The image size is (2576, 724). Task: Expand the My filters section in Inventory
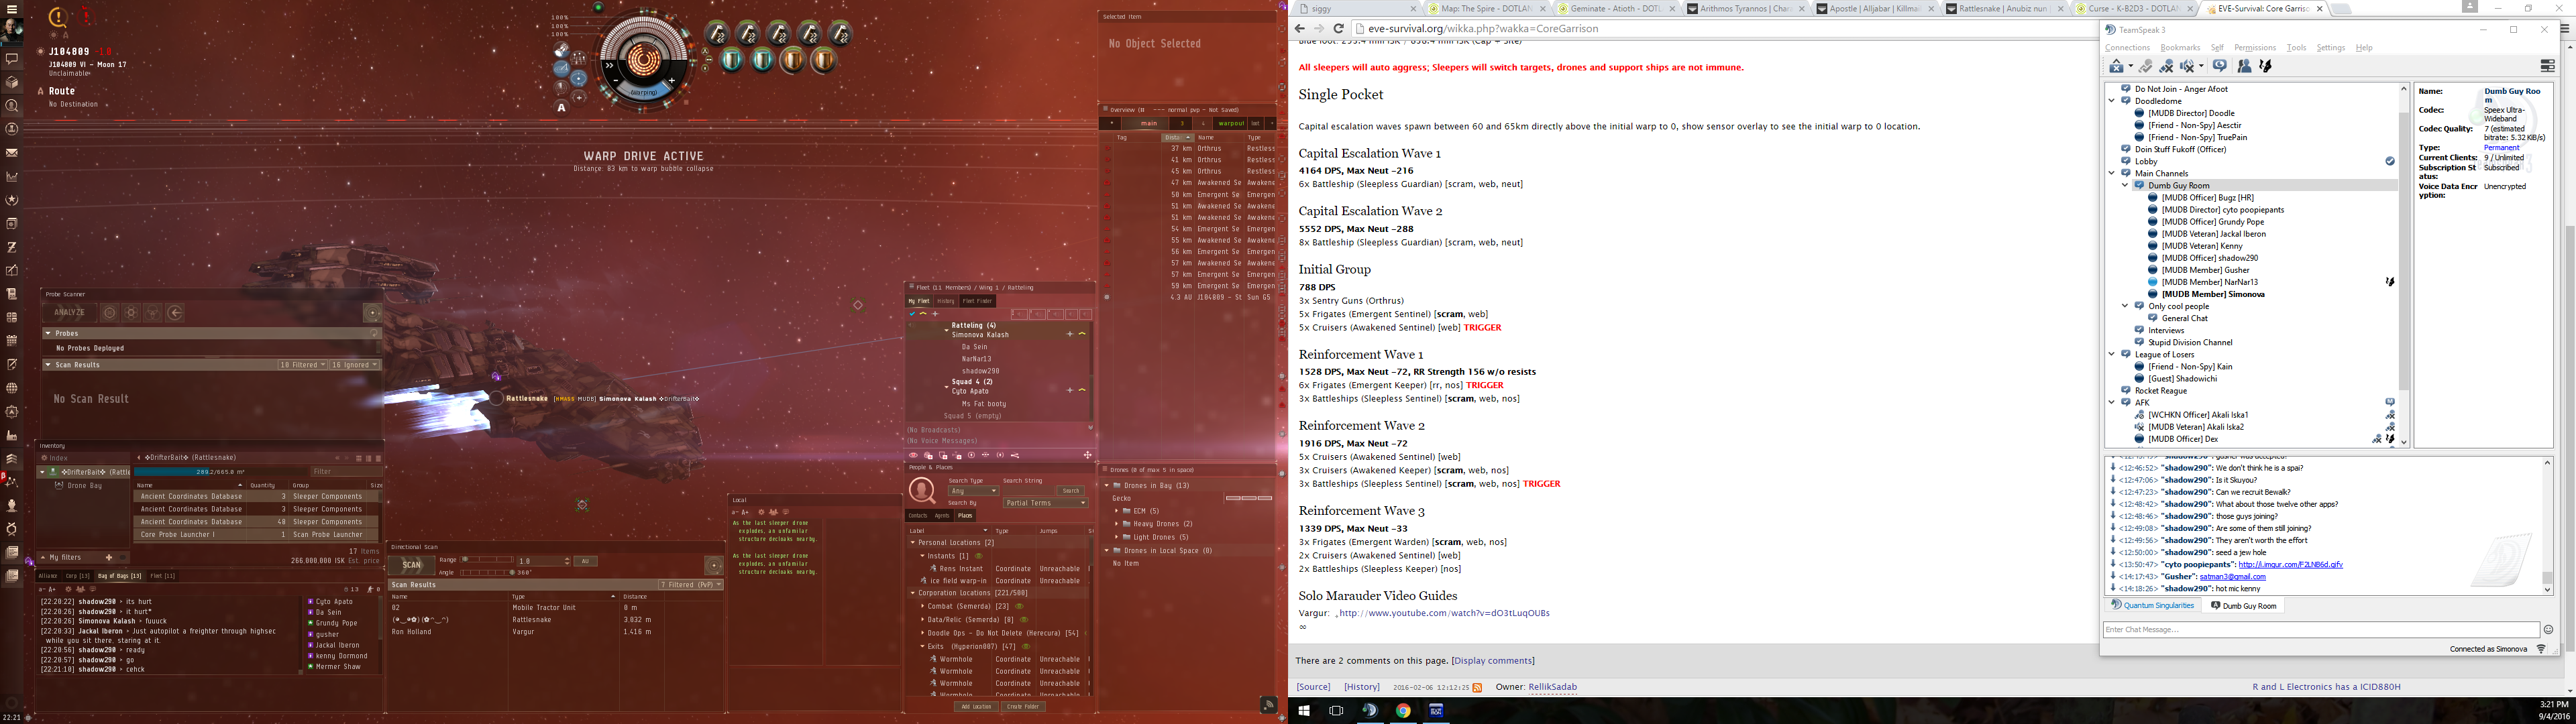pyautogui.click(x=43, y=557)
